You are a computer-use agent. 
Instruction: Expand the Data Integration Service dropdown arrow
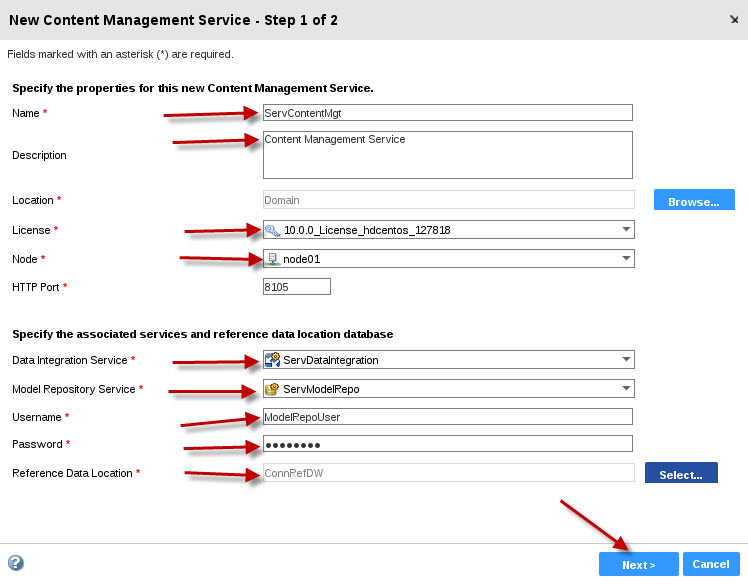(x=626, y=359)
